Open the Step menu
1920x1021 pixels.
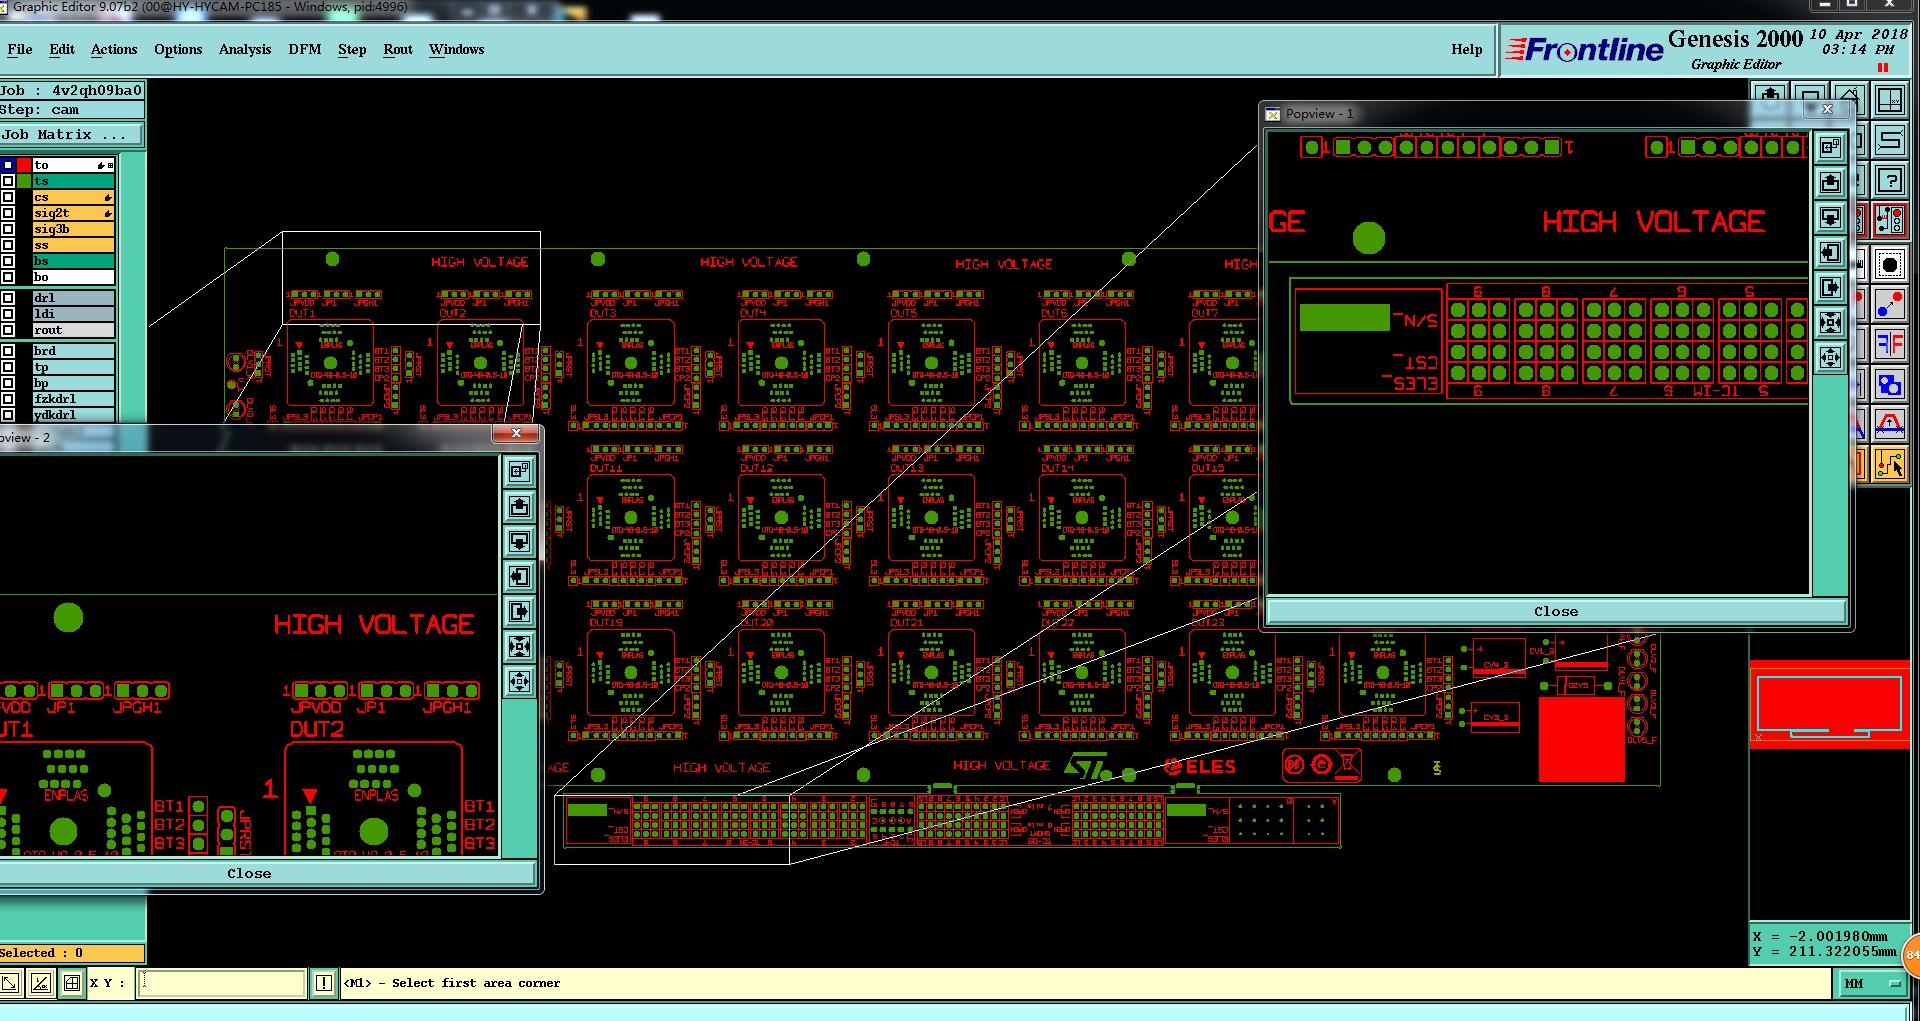click(352, 49)
